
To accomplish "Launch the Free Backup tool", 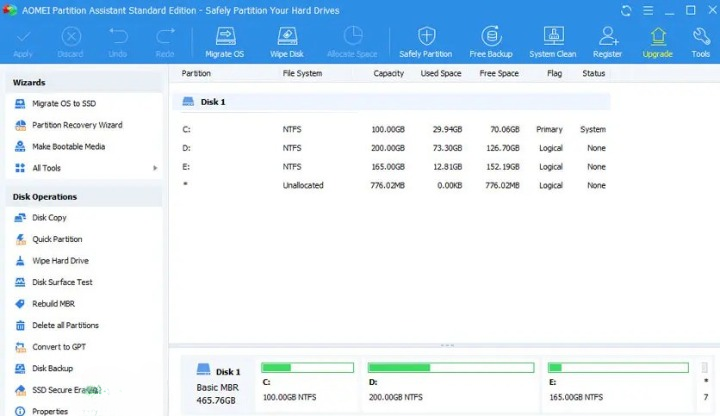I will 491,42.
